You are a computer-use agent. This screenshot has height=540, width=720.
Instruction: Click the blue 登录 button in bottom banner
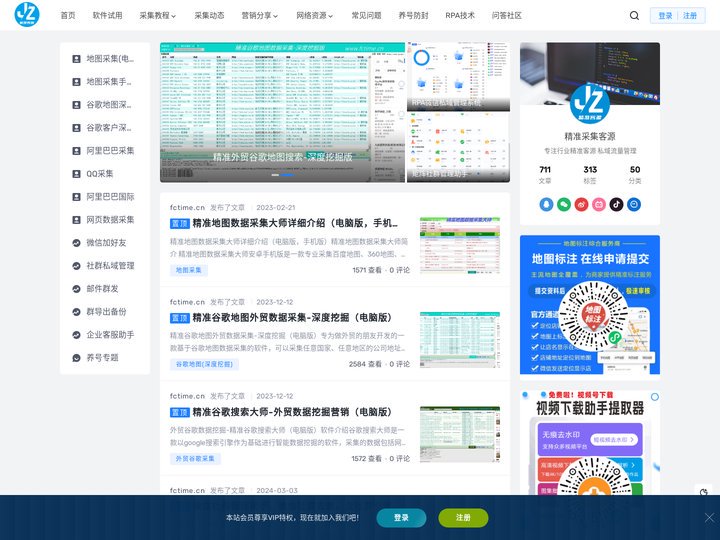tap(401, 518)
